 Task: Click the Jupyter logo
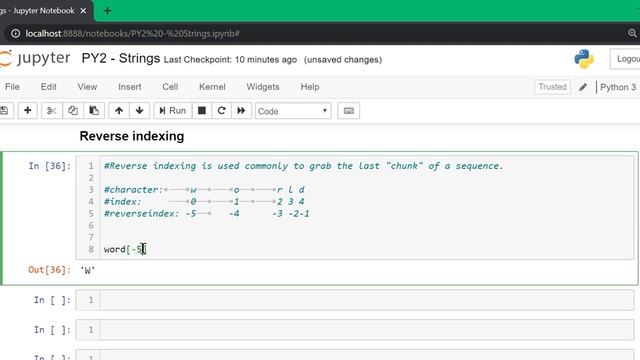tap(35, 58)
